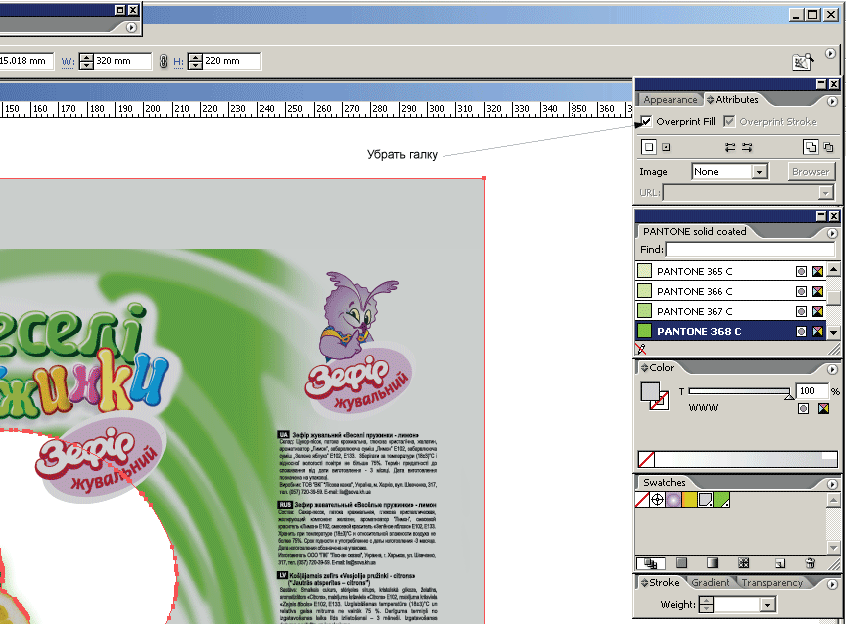Click the Show Center dot icon
The image size is (846, 624).
coord(666,147)
